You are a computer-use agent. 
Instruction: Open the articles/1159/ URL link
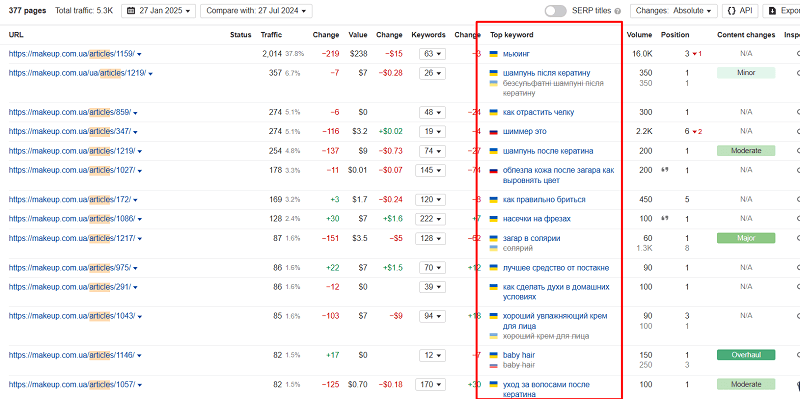(71, 54)
